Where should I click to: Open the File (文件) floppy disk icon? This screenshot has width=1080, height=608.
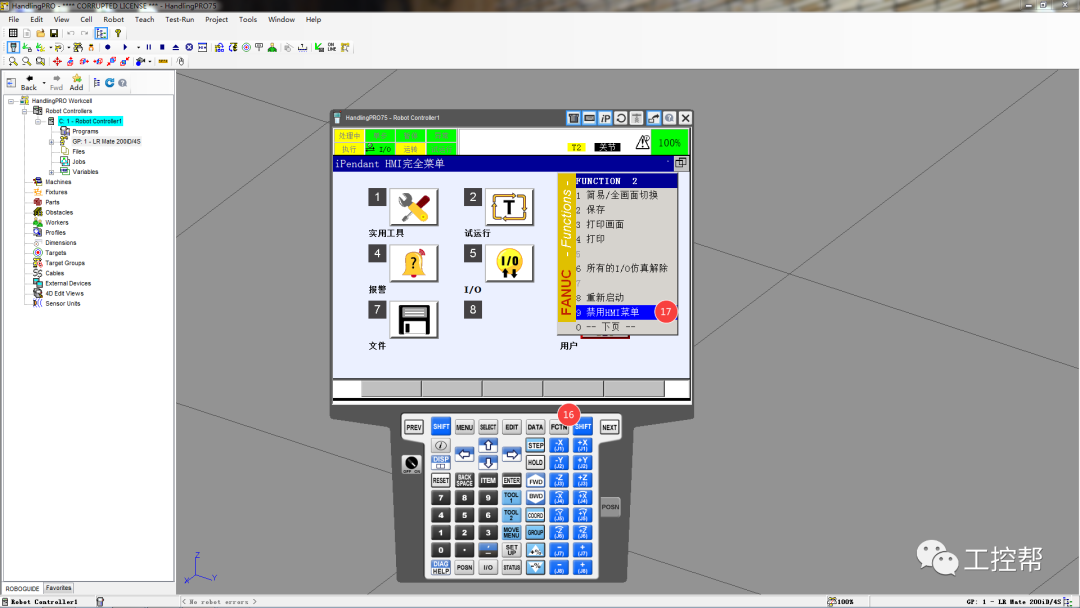[x=413, y=319]
